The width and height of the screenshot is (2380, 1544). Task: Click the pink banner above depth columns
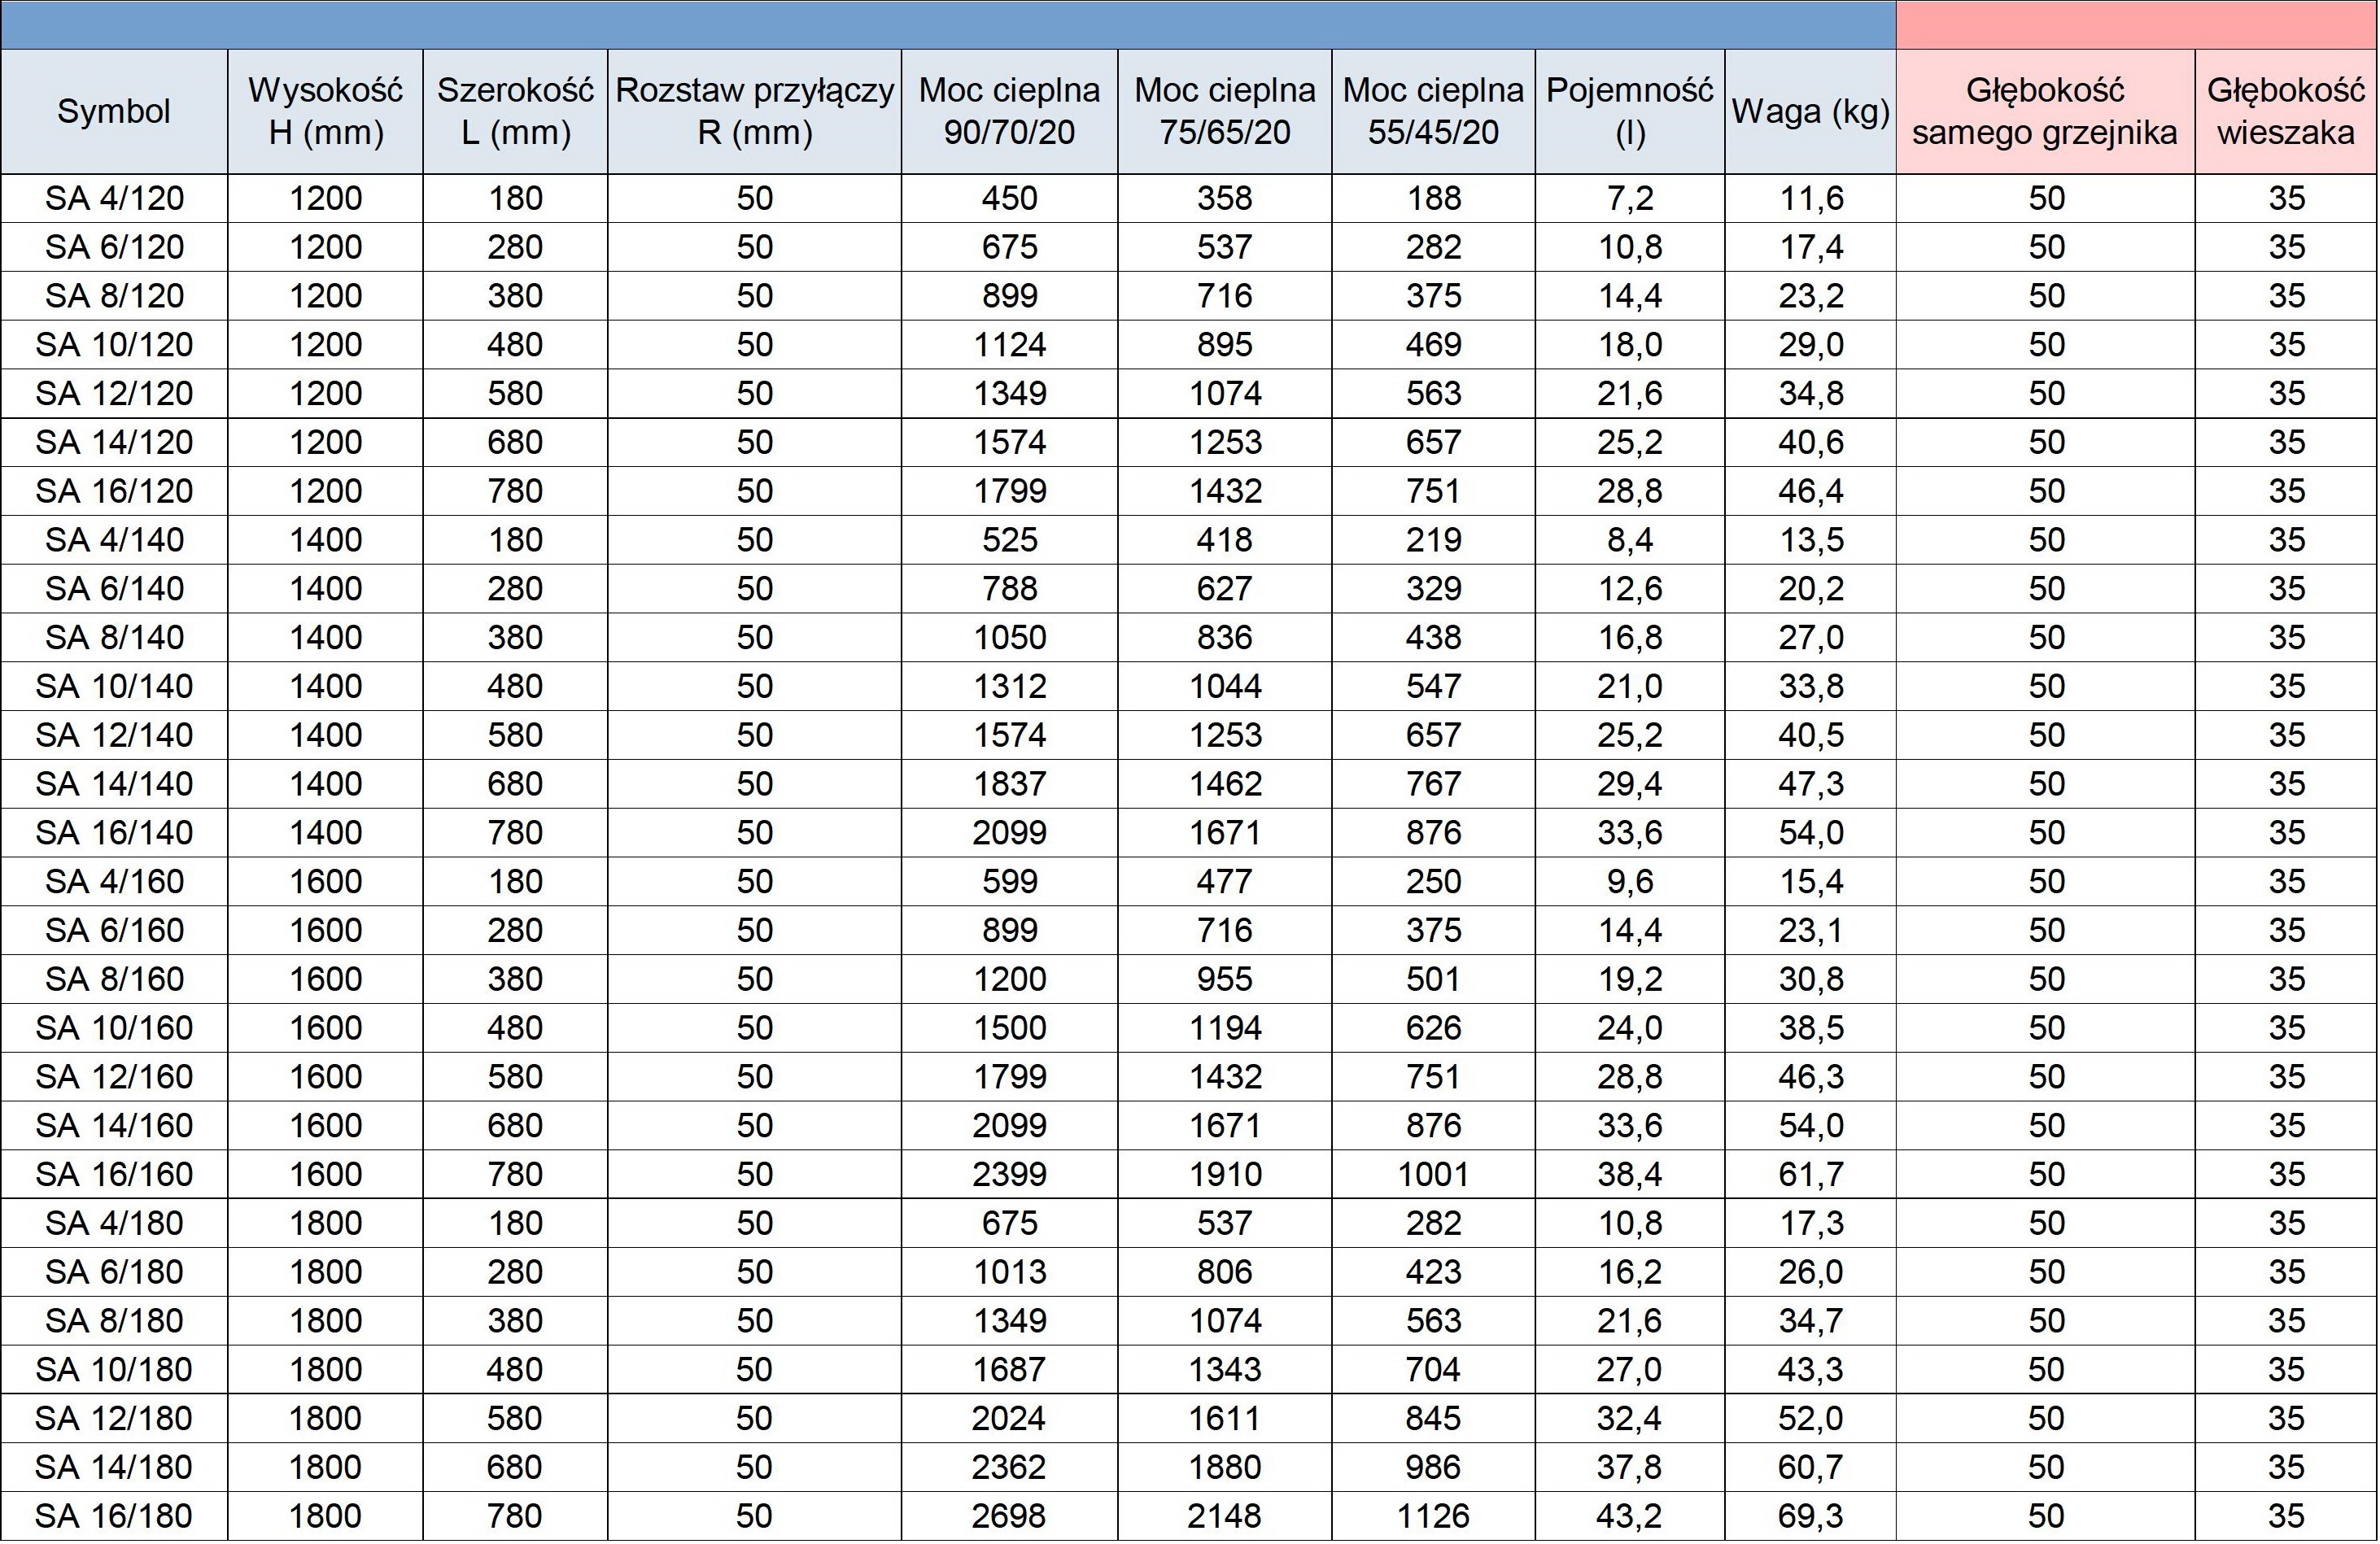coord(2137,25)
